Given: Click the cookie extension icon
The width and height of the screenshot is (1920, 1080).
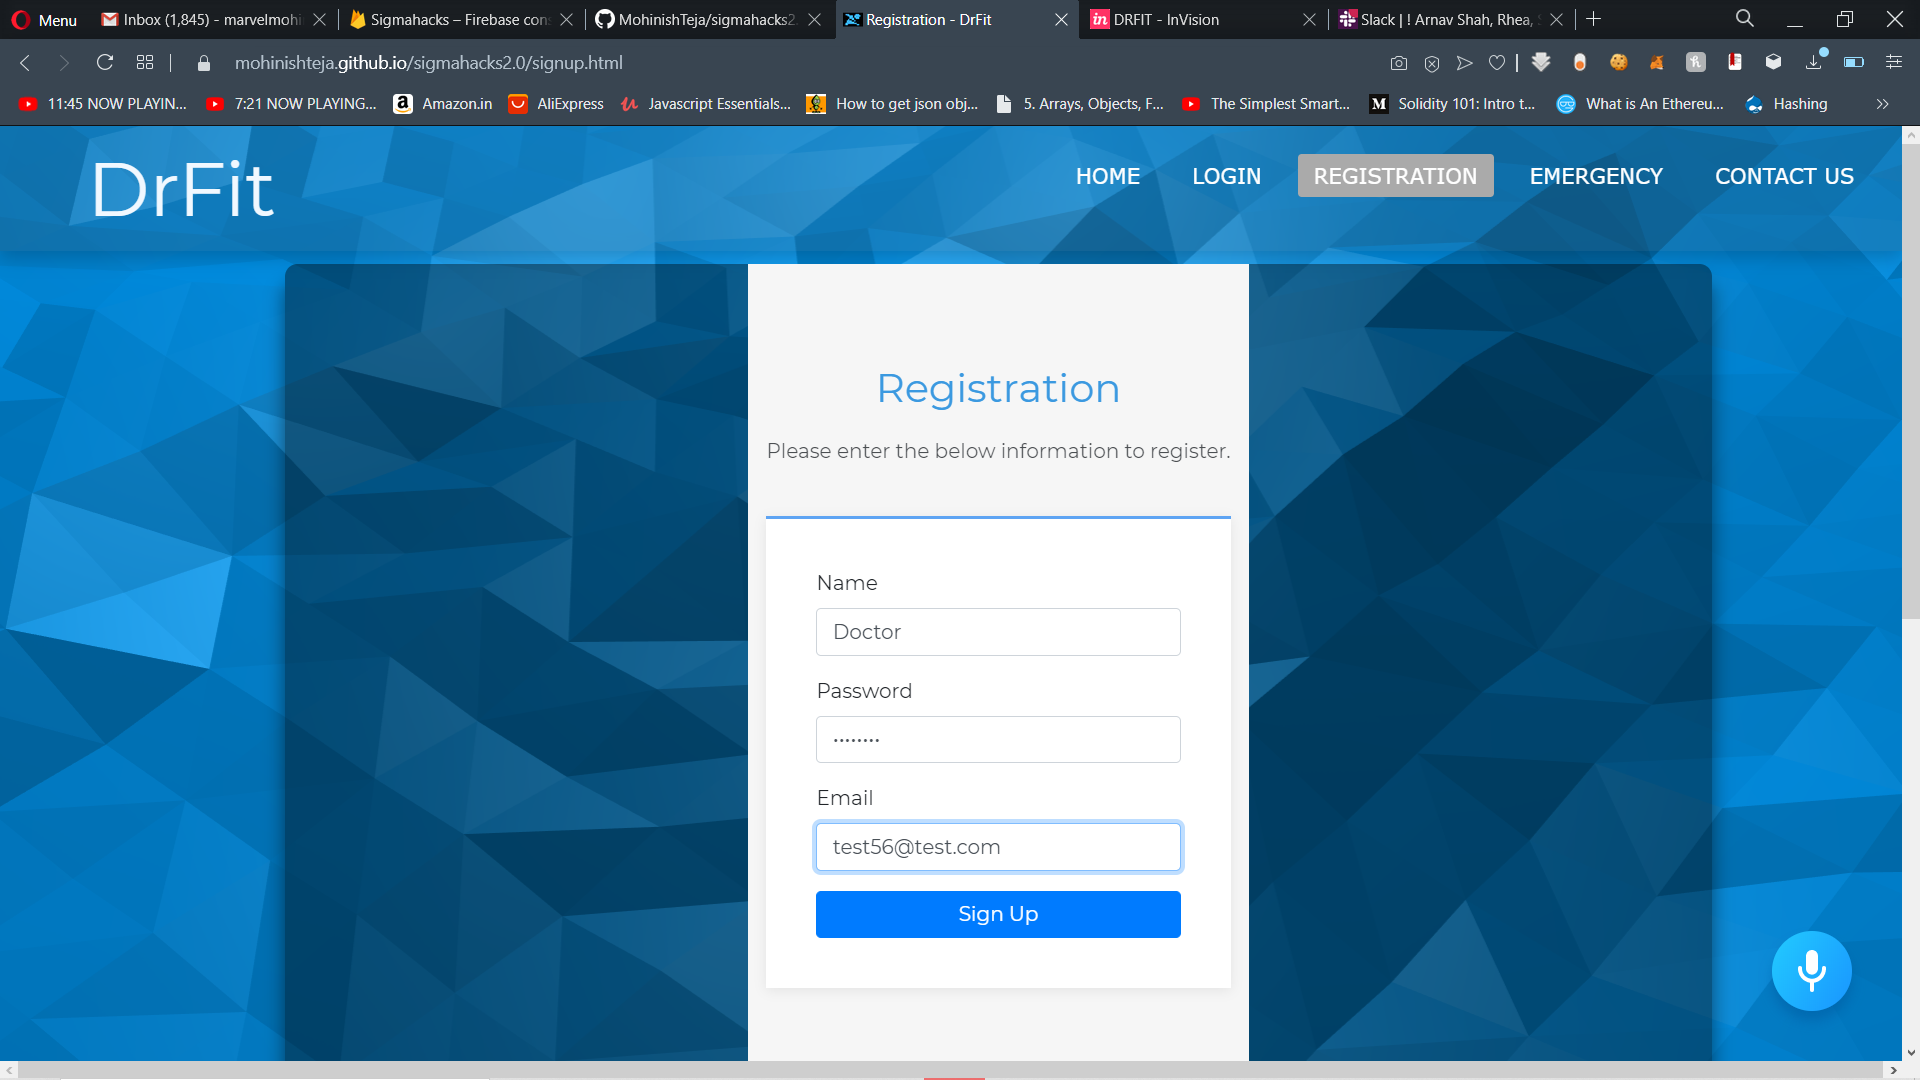Looking at the screenshot, I should coord(1618,63).
